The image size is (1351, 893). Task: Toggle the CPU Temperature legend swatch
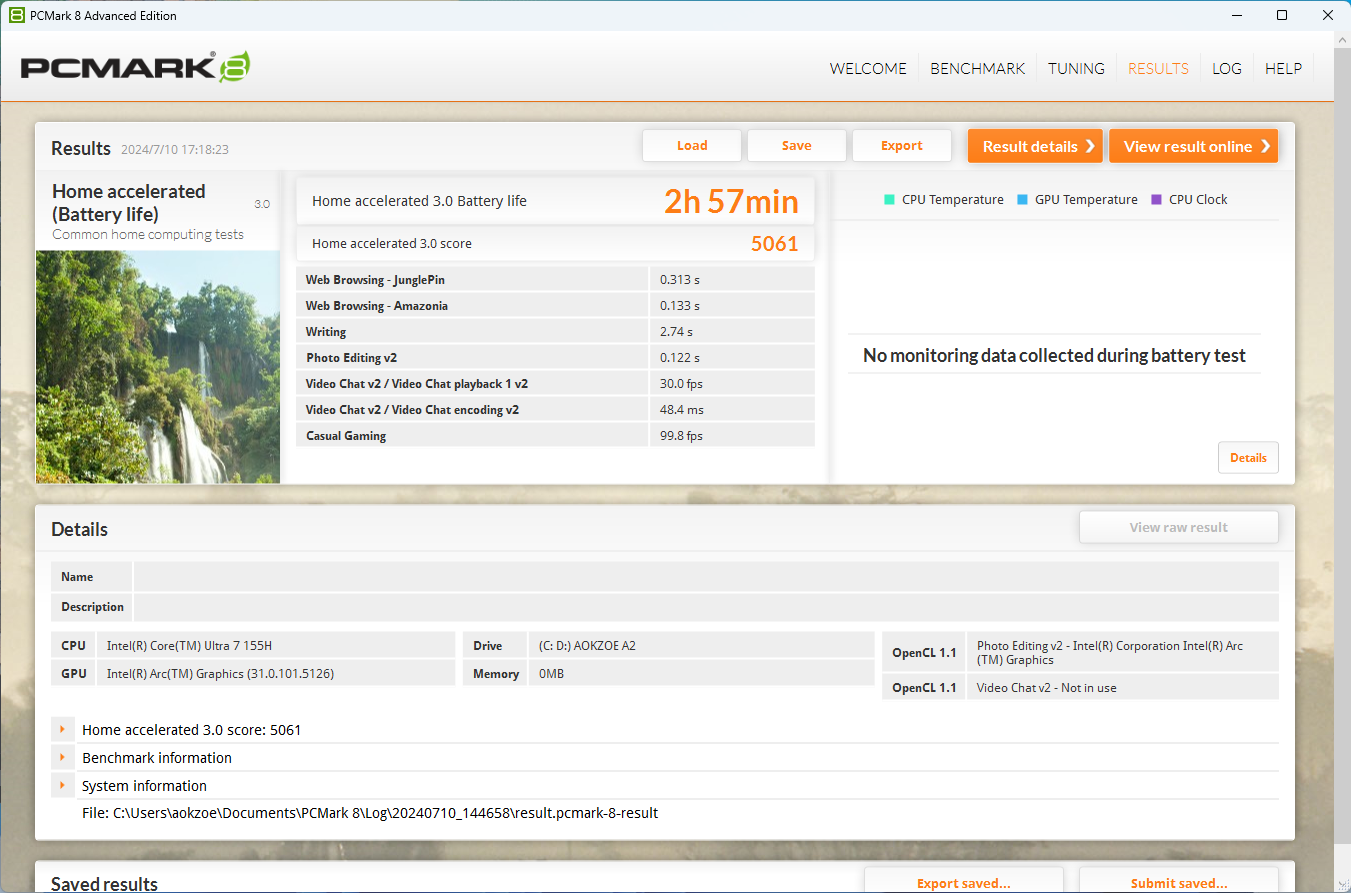889,199
